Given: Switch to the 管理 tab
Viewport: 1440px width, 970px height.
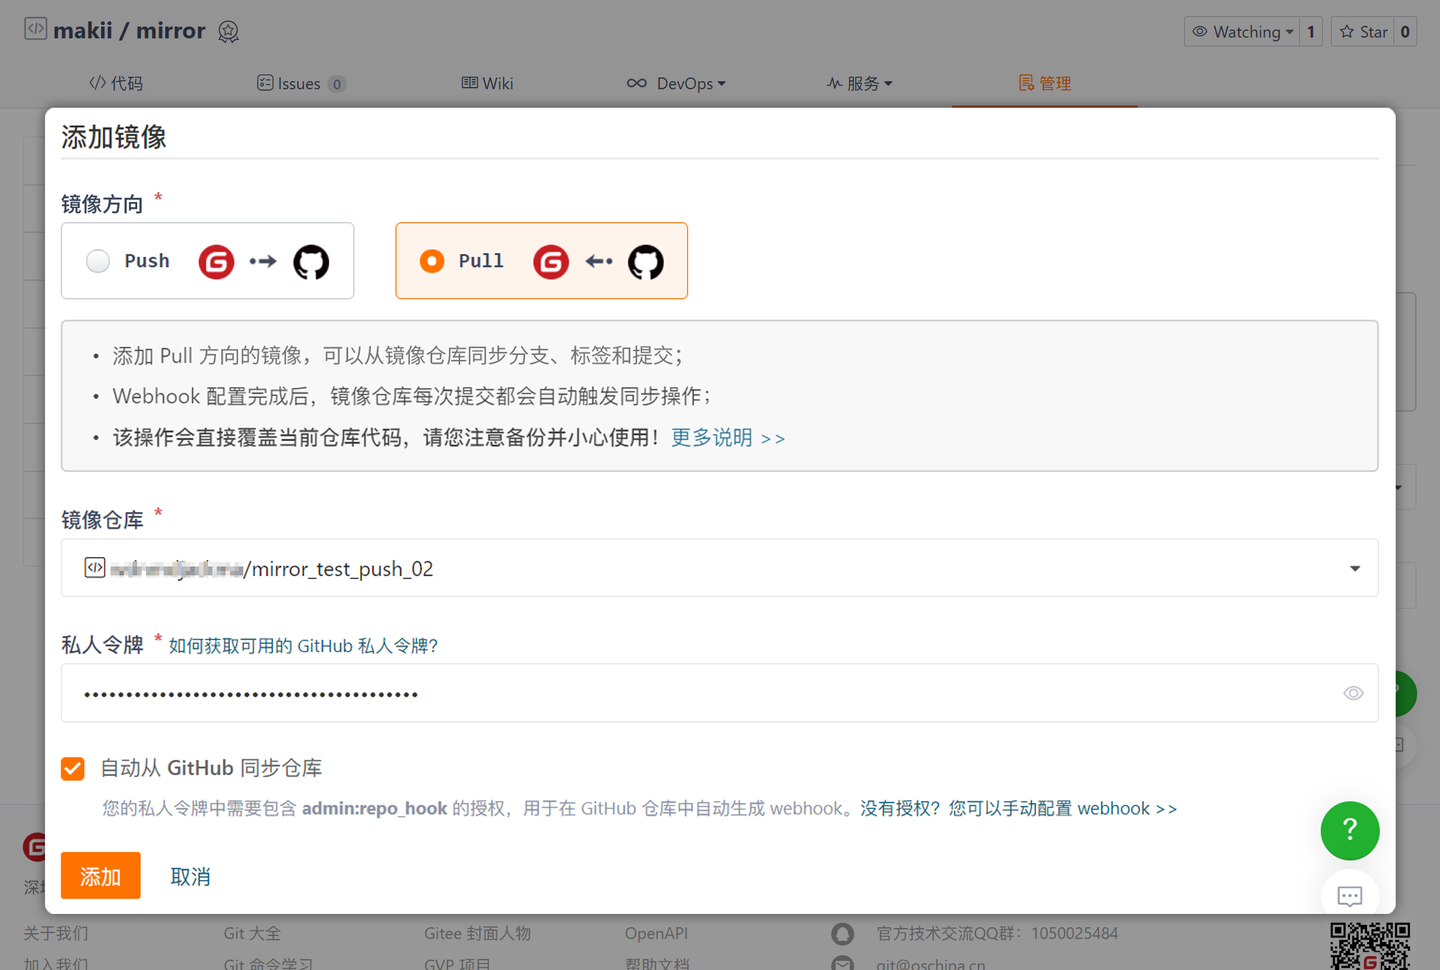Looking at the screenshot, I should (1044, 83).
